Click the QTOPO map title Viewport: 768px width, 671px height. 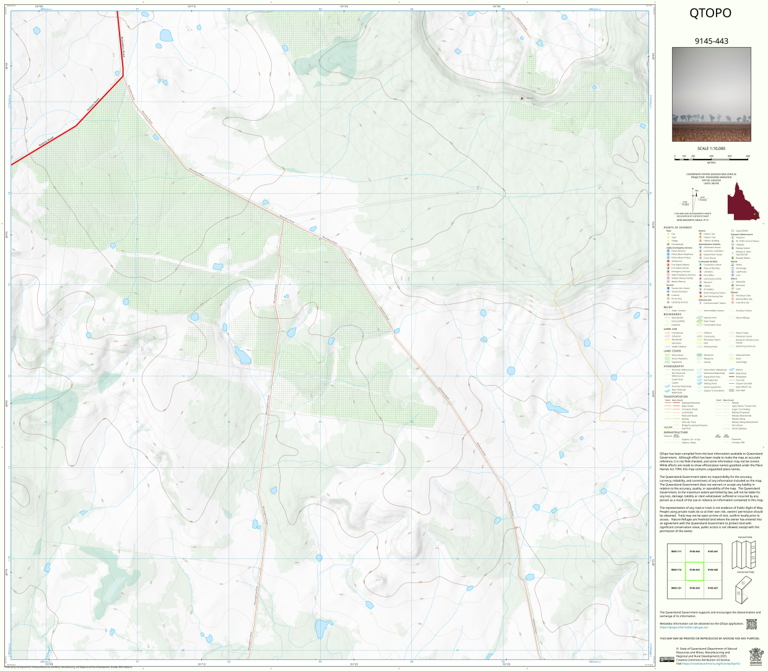point(710,13)
